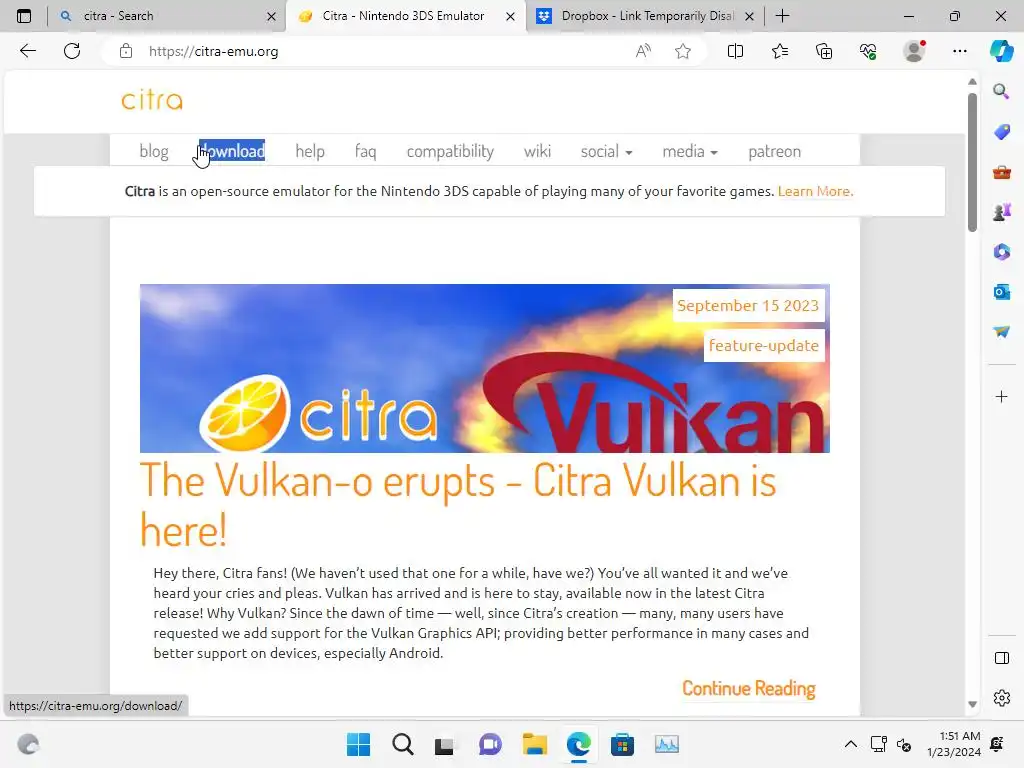The image size is (1024, 768).
Task: Refresh the Citra page
Action: (x=72, y=51)
